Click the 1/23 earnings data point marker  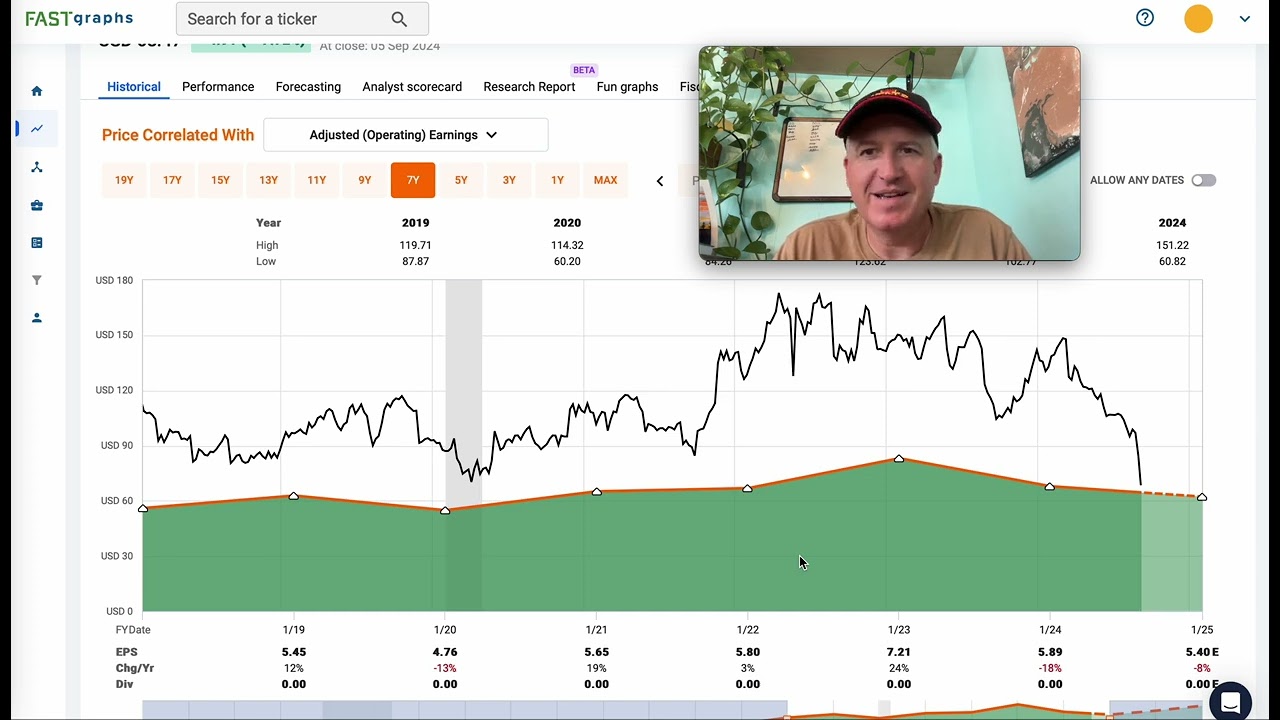point(899,458)
